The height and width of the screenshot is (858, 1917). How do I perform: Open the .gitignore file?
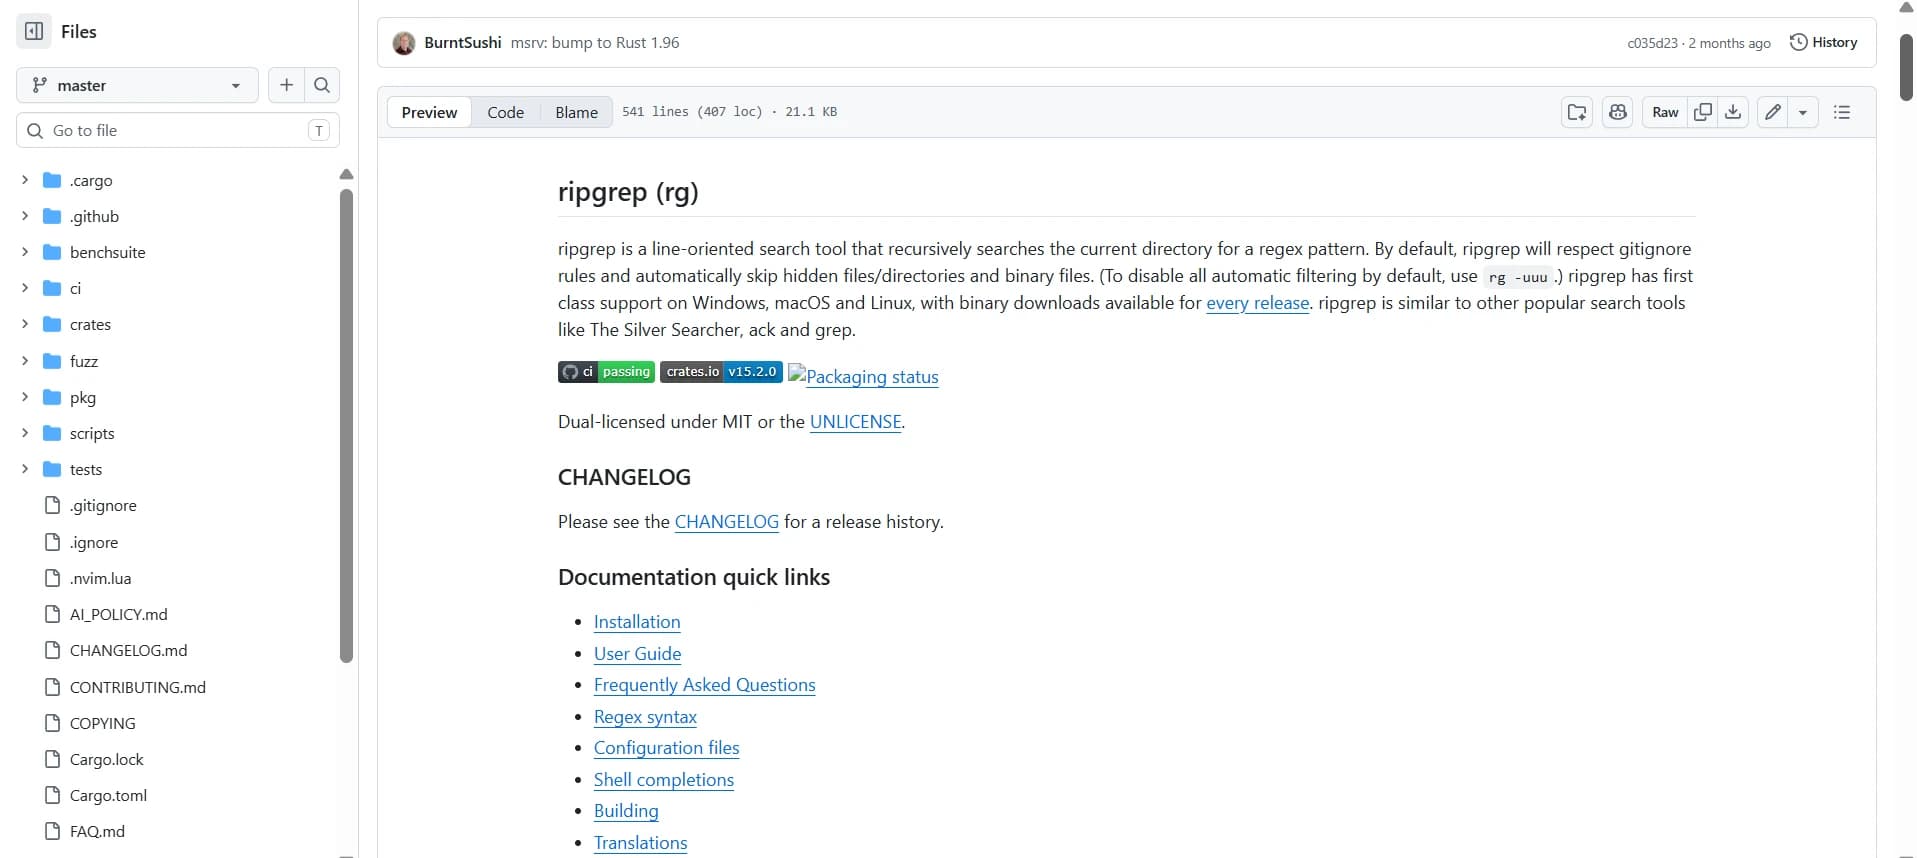tap(103, 506)
